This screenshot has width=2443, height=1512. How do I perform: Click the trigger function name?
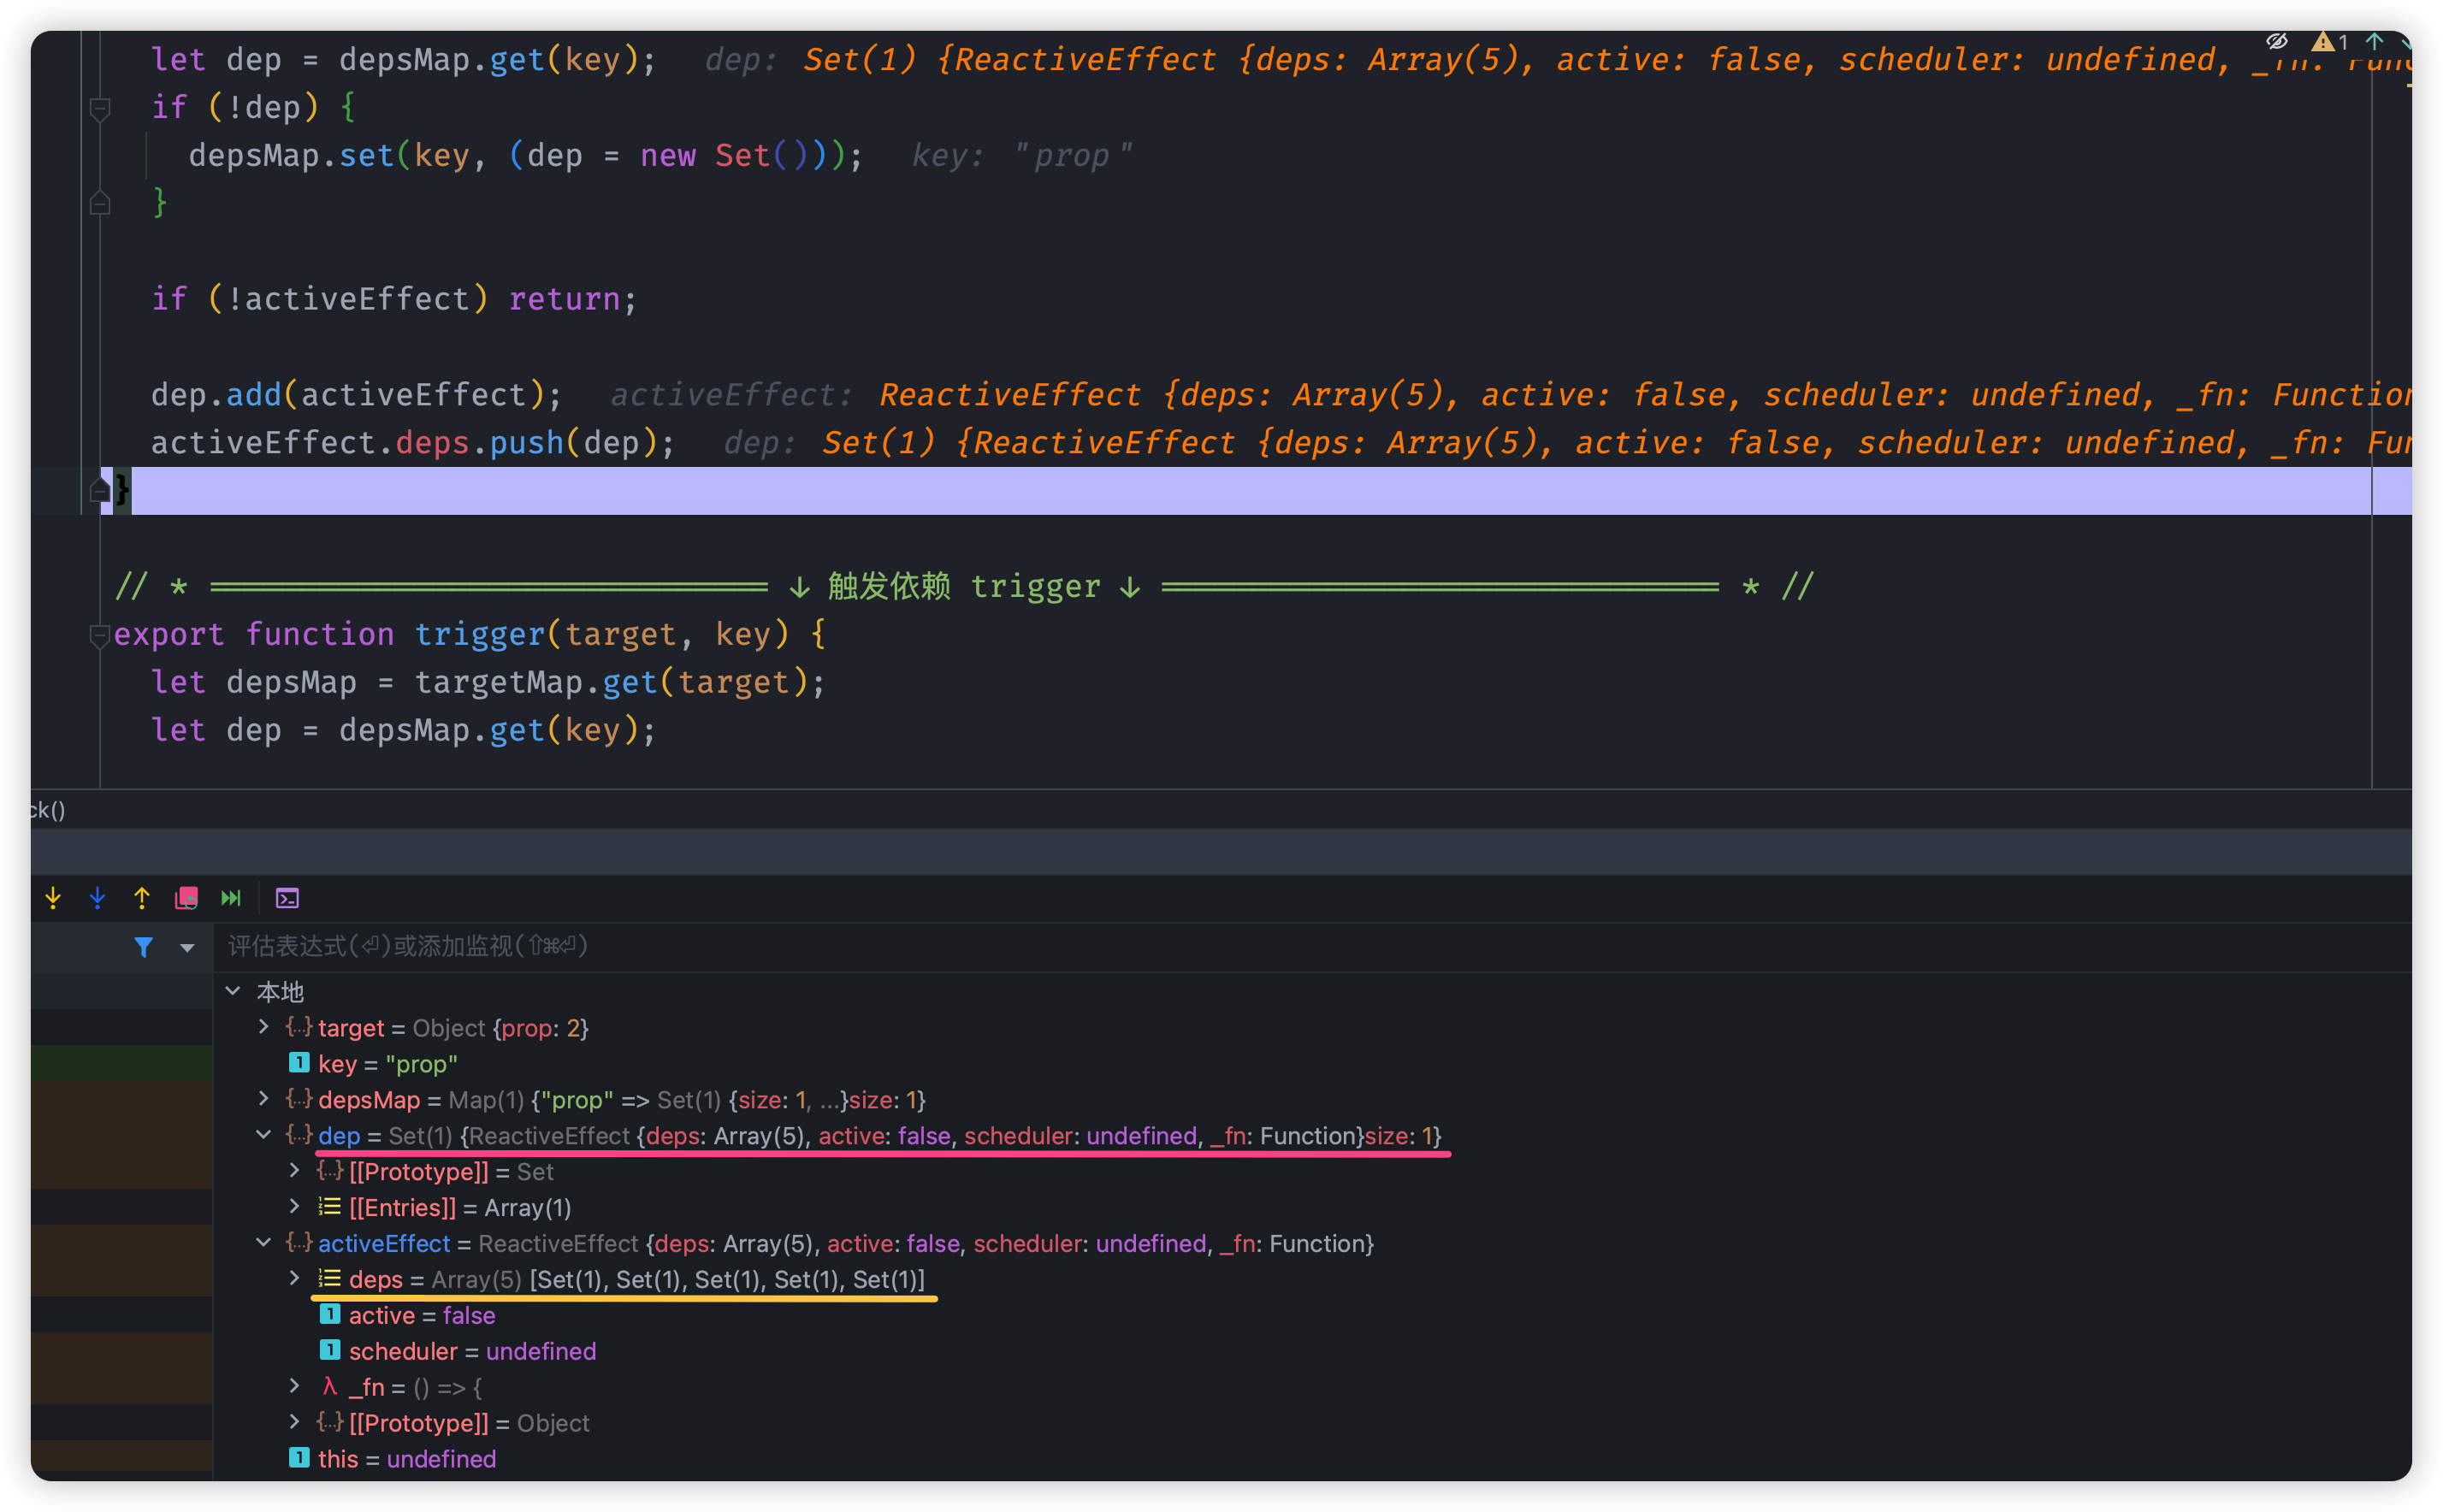click(x=479, y=635)
